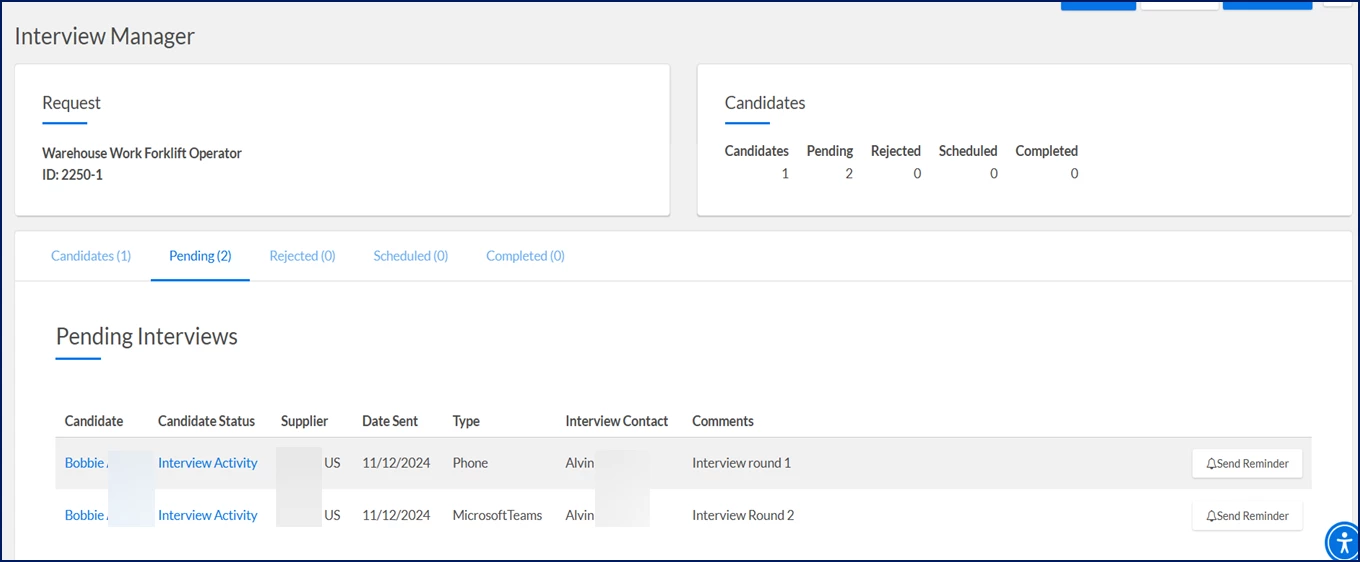
Task: Click the MicrosoftTeams type cell
Action: pyautogui.click(x=497, y=515)
